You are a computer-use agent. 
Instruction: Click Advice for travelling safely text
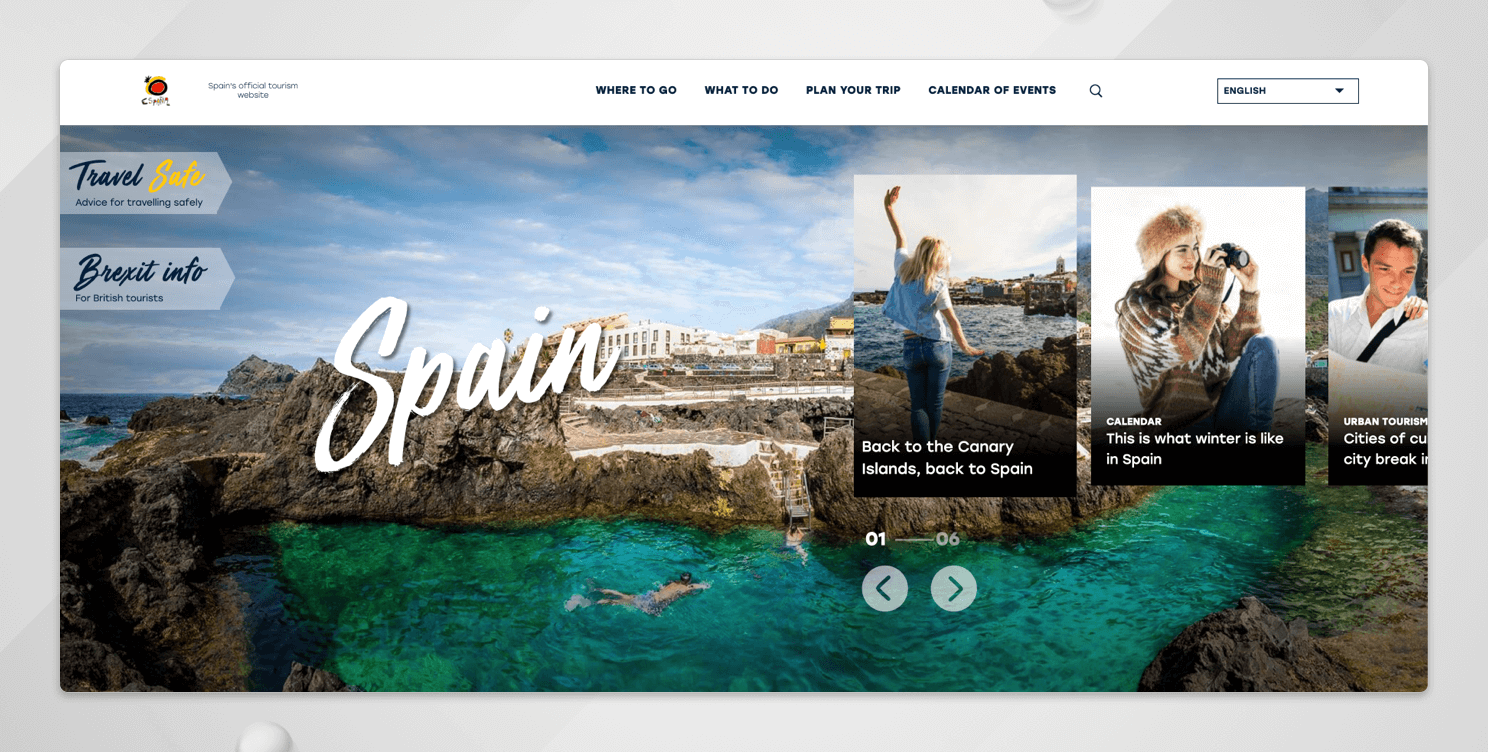[x=137, y=201]
